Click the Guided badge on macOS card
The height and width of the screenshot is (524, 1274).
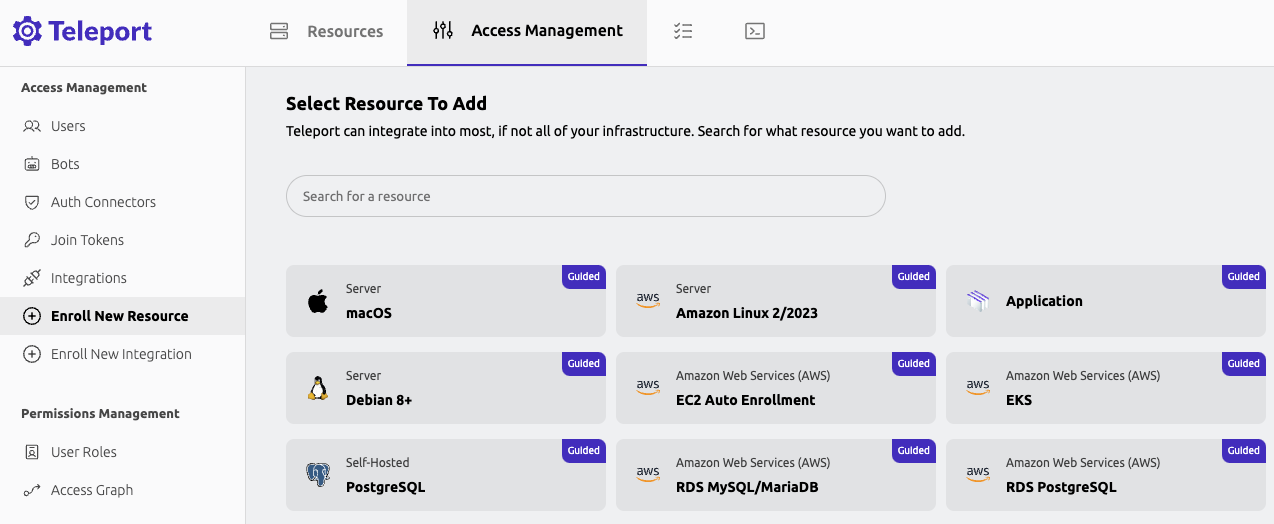(x=584, y=277)
